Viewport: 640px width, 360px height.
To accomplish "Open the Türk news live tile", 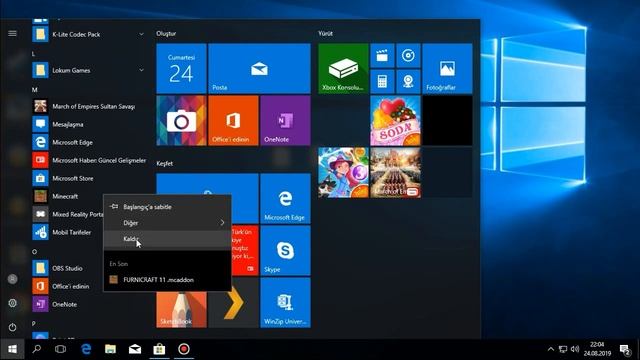I will 245,251.
